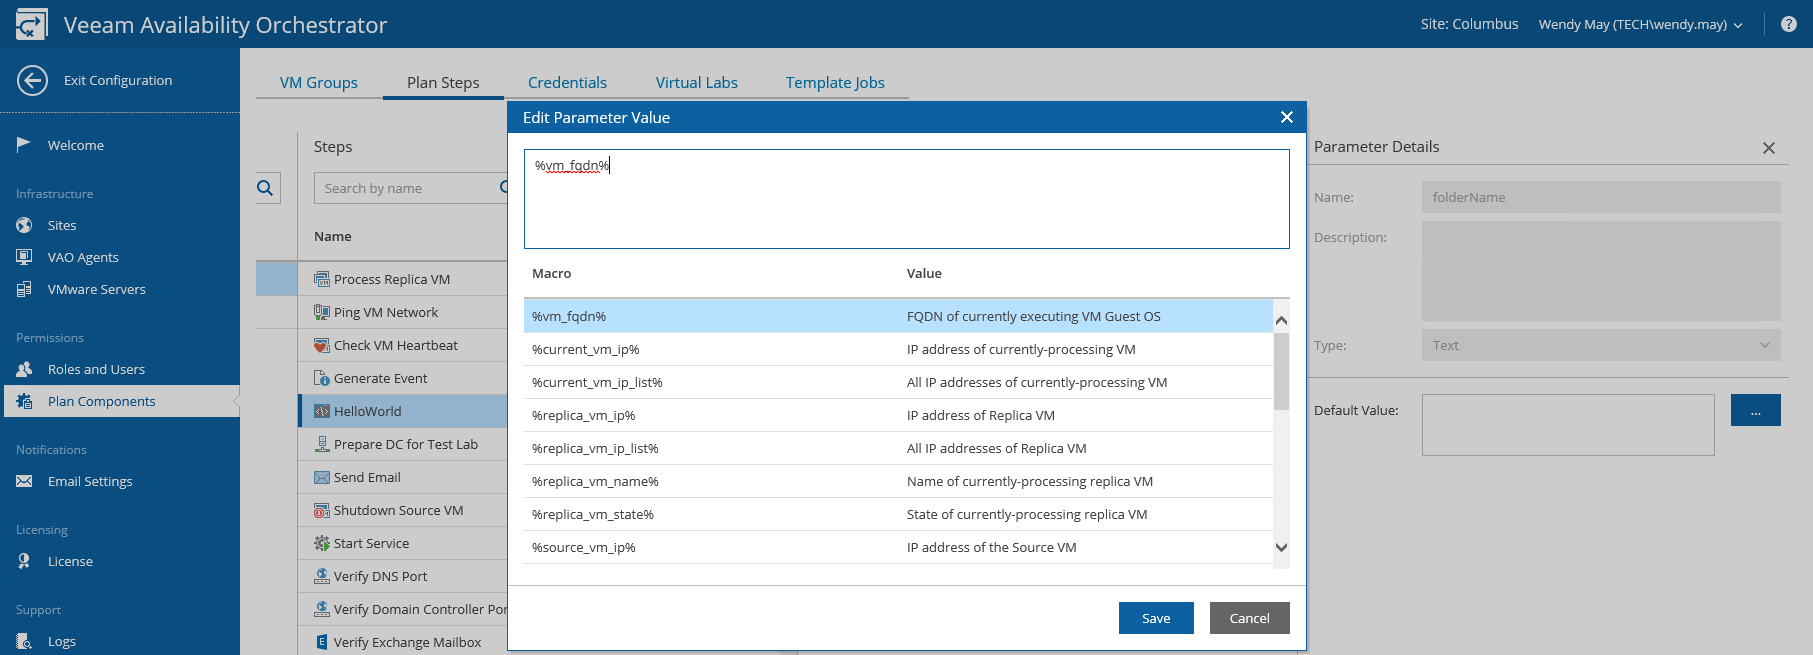Click the scroll down arrow of macro list
The height and width of the screenshot is (655, 1813).
tap(1281, 547)
